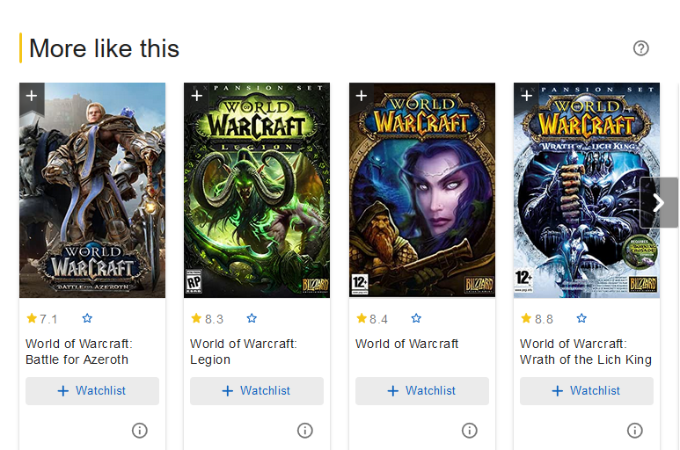
Task: Add Legion to Watchlist
Action: pos(257,391)
